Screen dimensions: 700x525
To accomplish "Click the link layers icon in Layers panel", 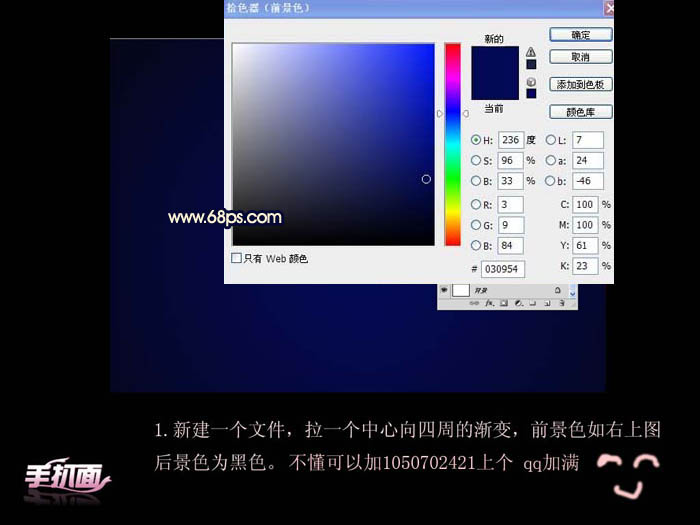I will 475,303.
